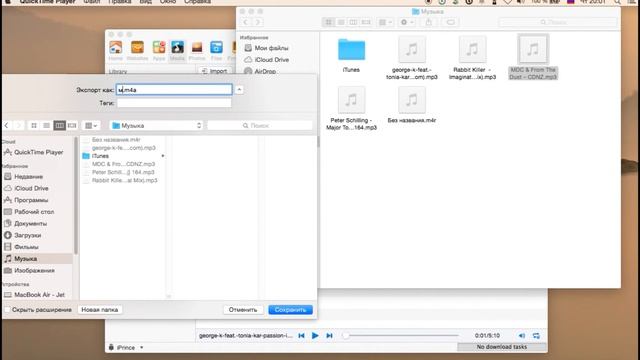The width and height of the screenshot is (640, 360).
Task: Switch save dialog to icon view
Action: (34, 125)
